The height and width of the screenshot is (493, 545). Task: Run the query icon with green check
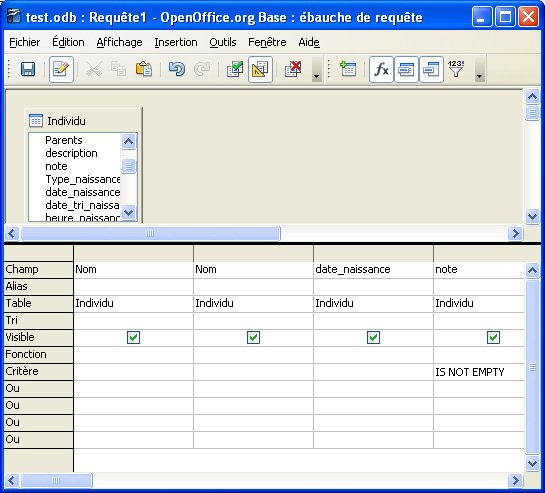click(x=235, y=69)
